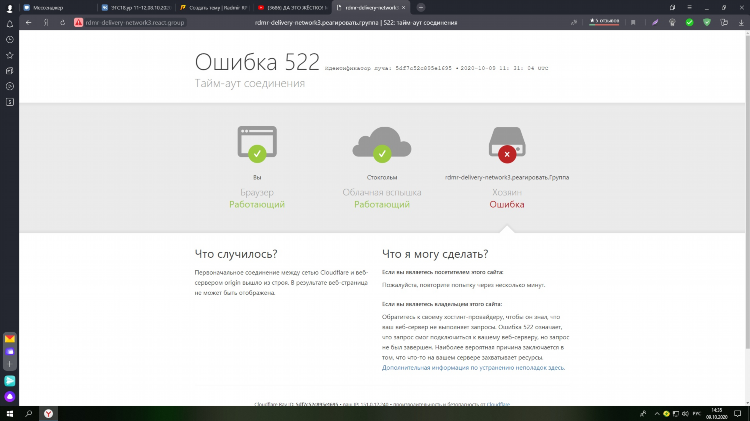Switch to the Radmir forum tab
Screen dimensions: 750x421
(214, 8)
